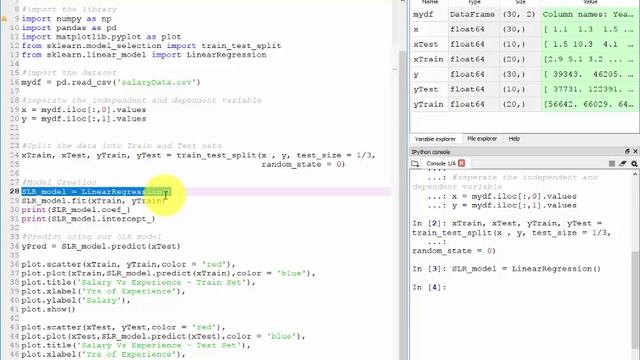Image resolution: width=640 pixels, height=360 pixels.
Task: Click the yTrain value cell starting 56642
Action: tap(589, 104)
